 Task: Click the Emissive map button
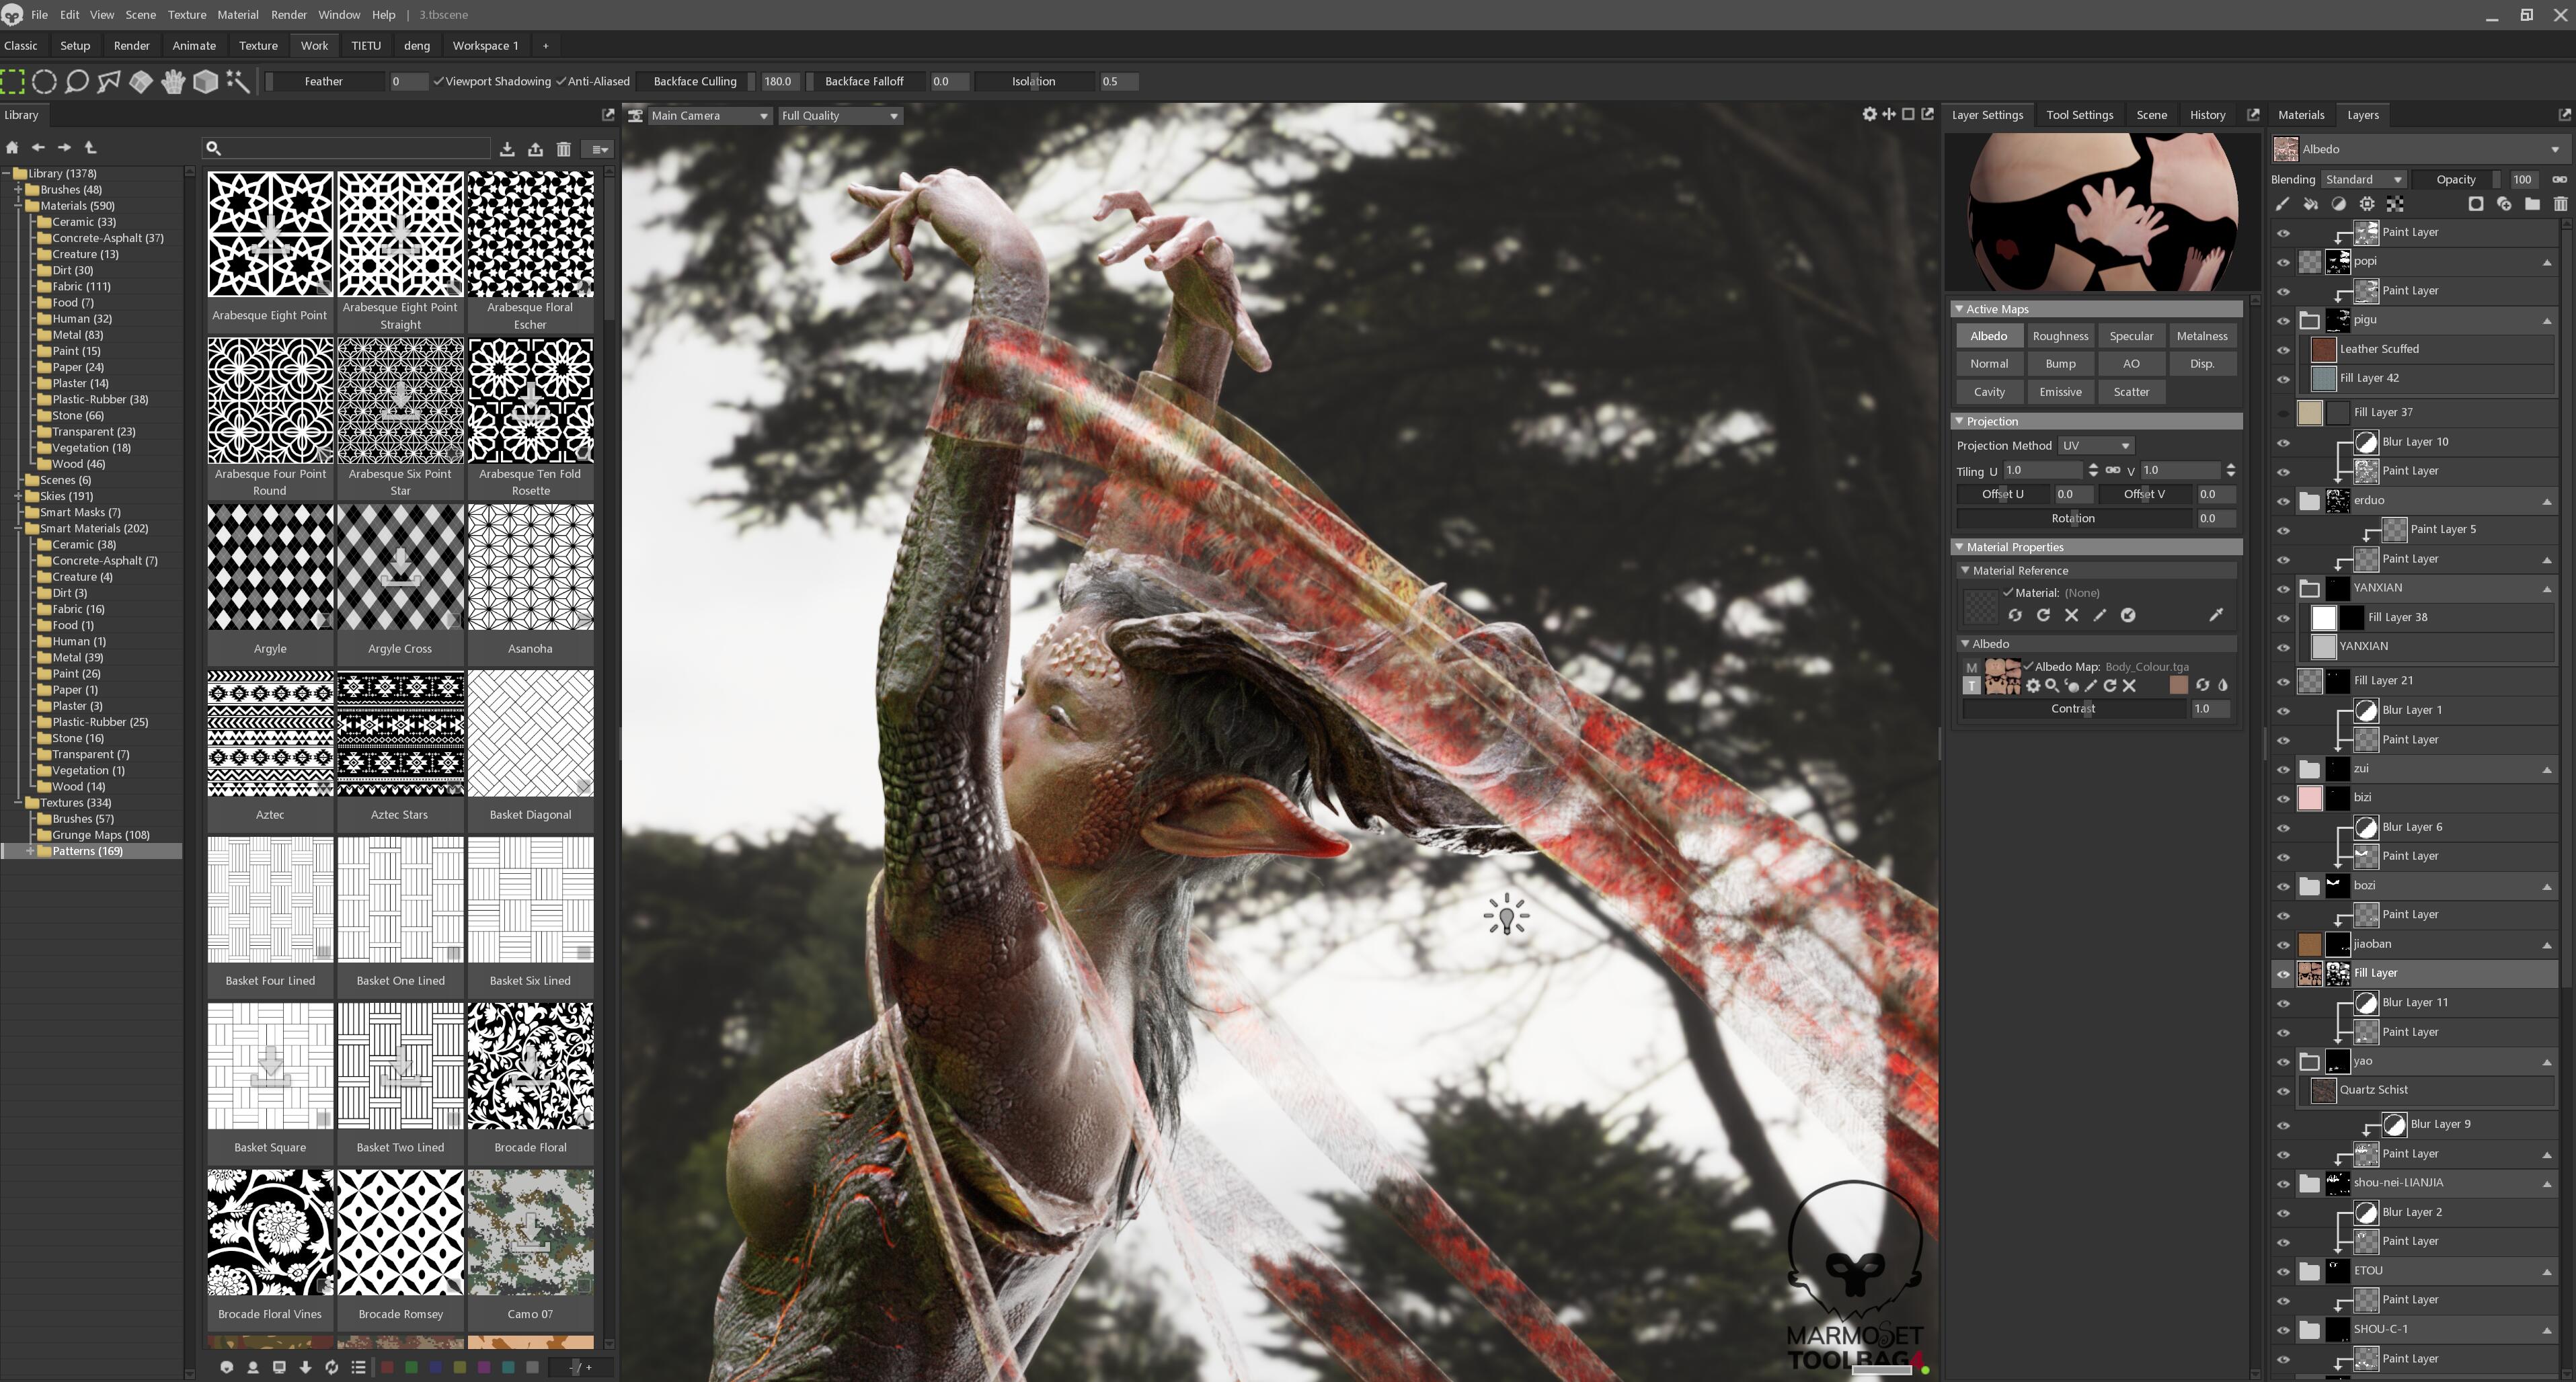pyautogui.click(x=2060, y=392)
